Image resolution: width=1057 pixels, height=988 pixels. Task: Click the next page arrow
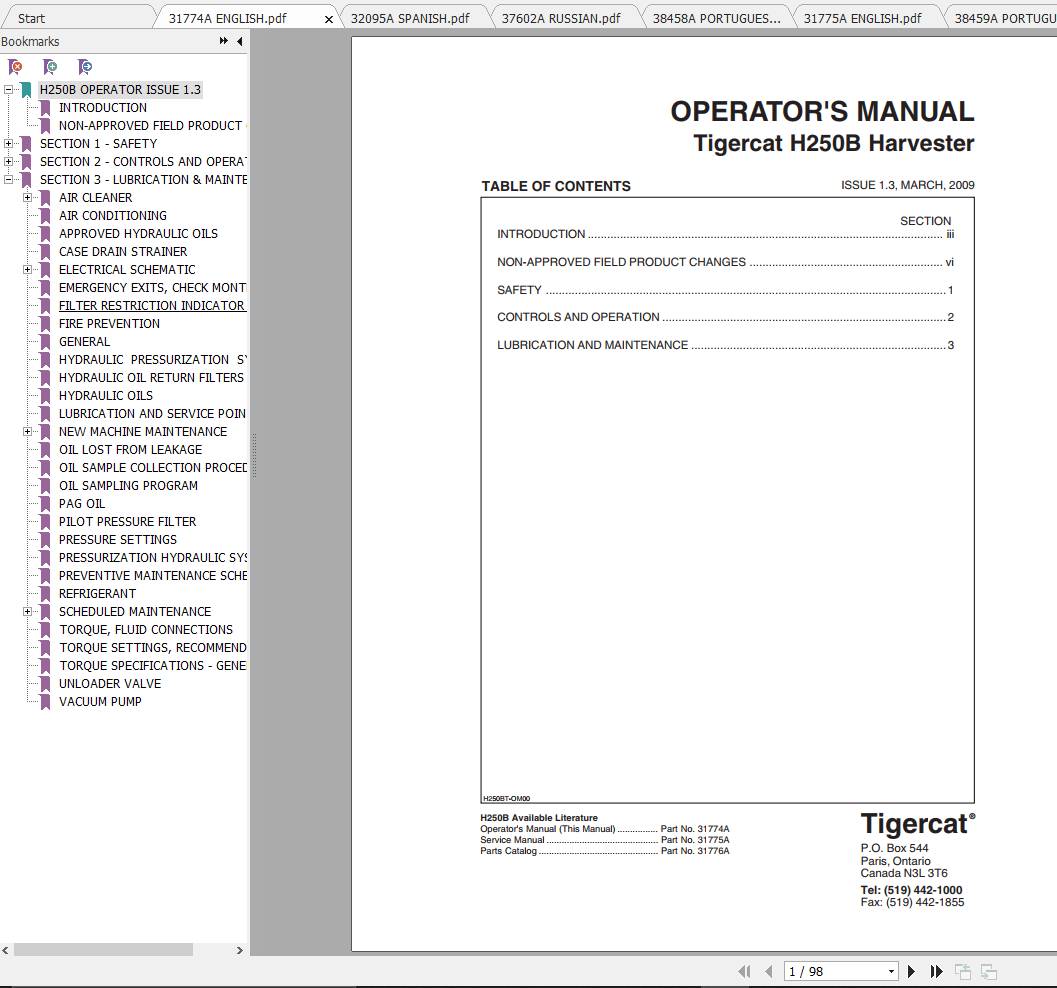pyautogui.click(x=911, y=971)
